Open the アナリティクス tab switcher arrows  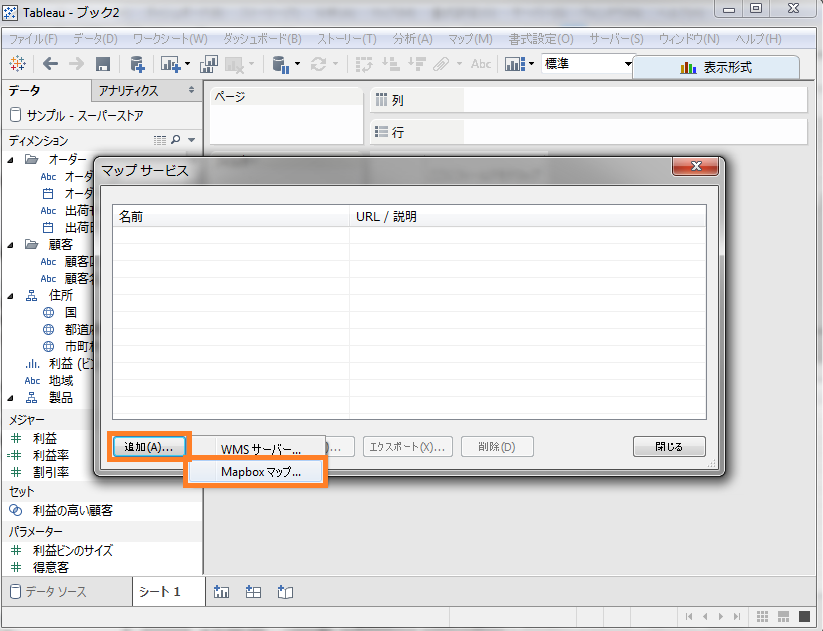[192, 90]
